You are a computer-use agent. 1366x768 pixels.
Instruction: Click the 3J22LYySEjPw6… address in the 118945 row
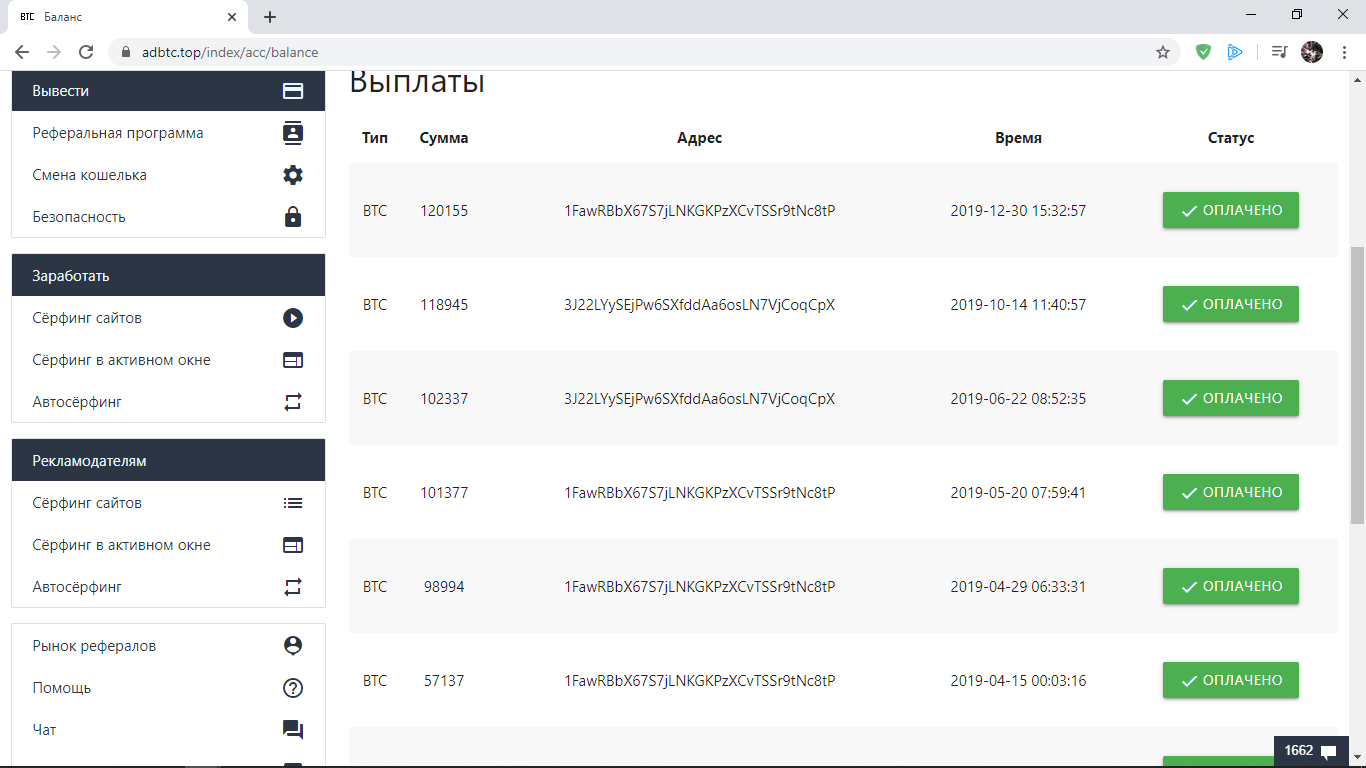pos(699,305)
